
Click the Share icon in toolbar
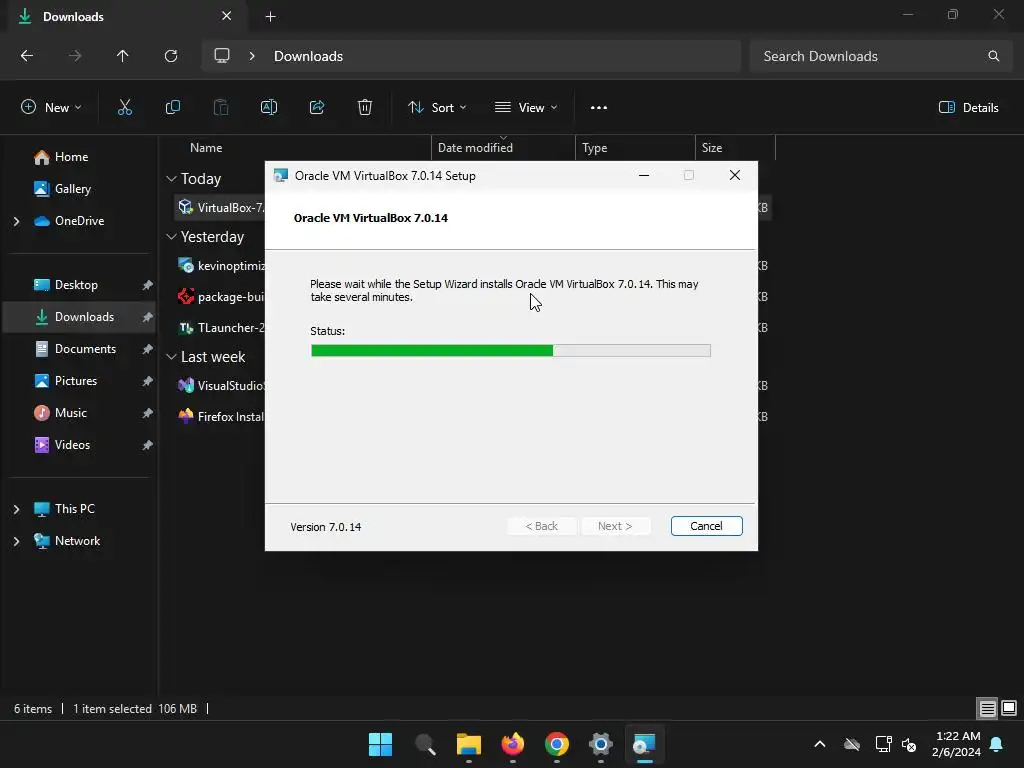tap(317, 108)
